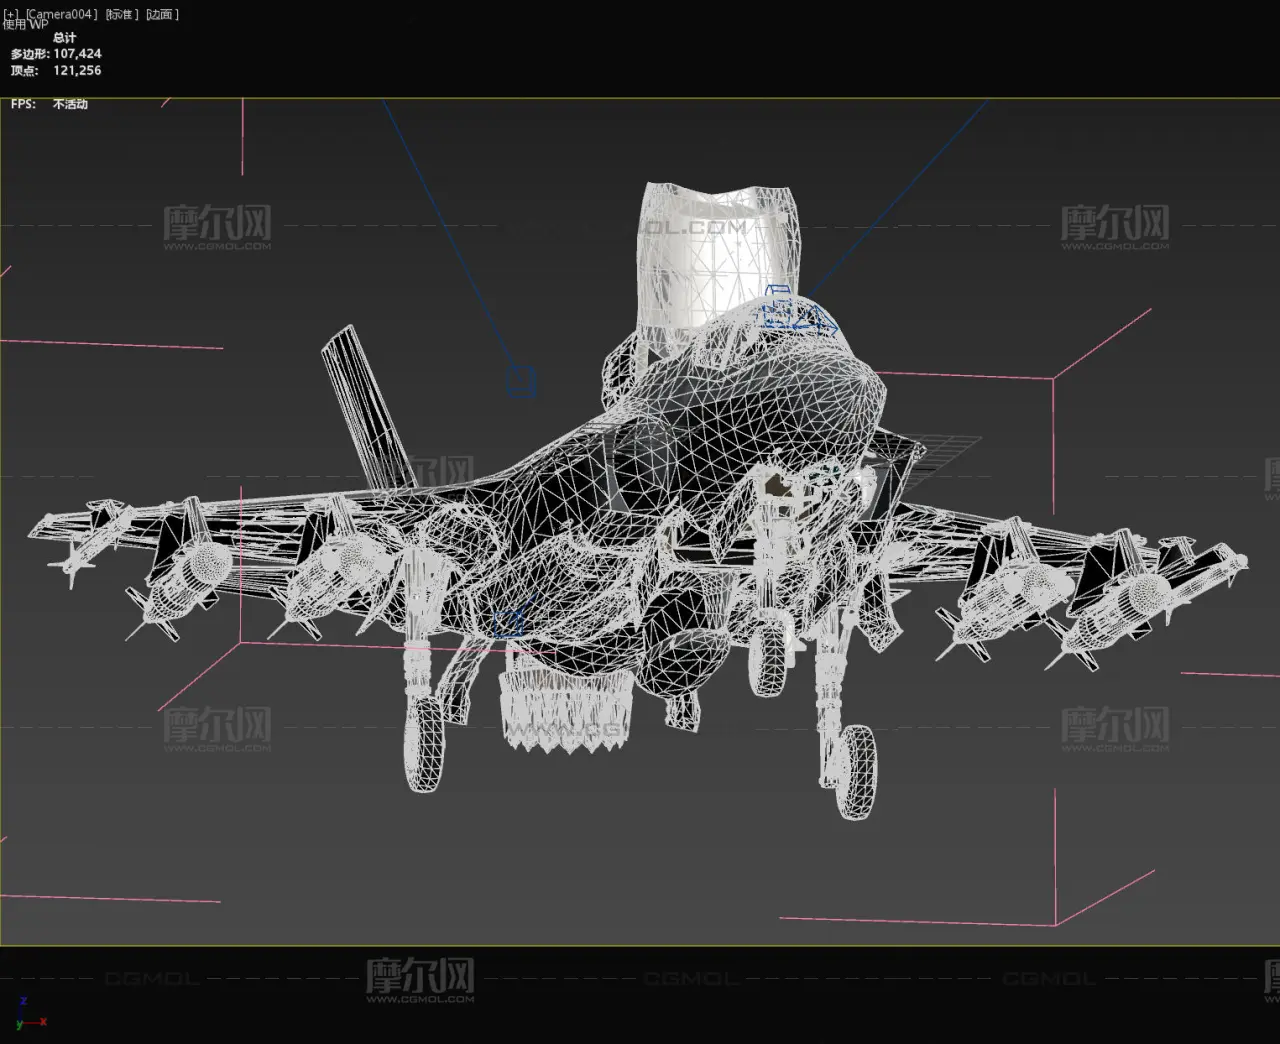Click the green Y axis label on the gizmo
Viewport: 1280px width, 1044px height.
[19, 1025]
